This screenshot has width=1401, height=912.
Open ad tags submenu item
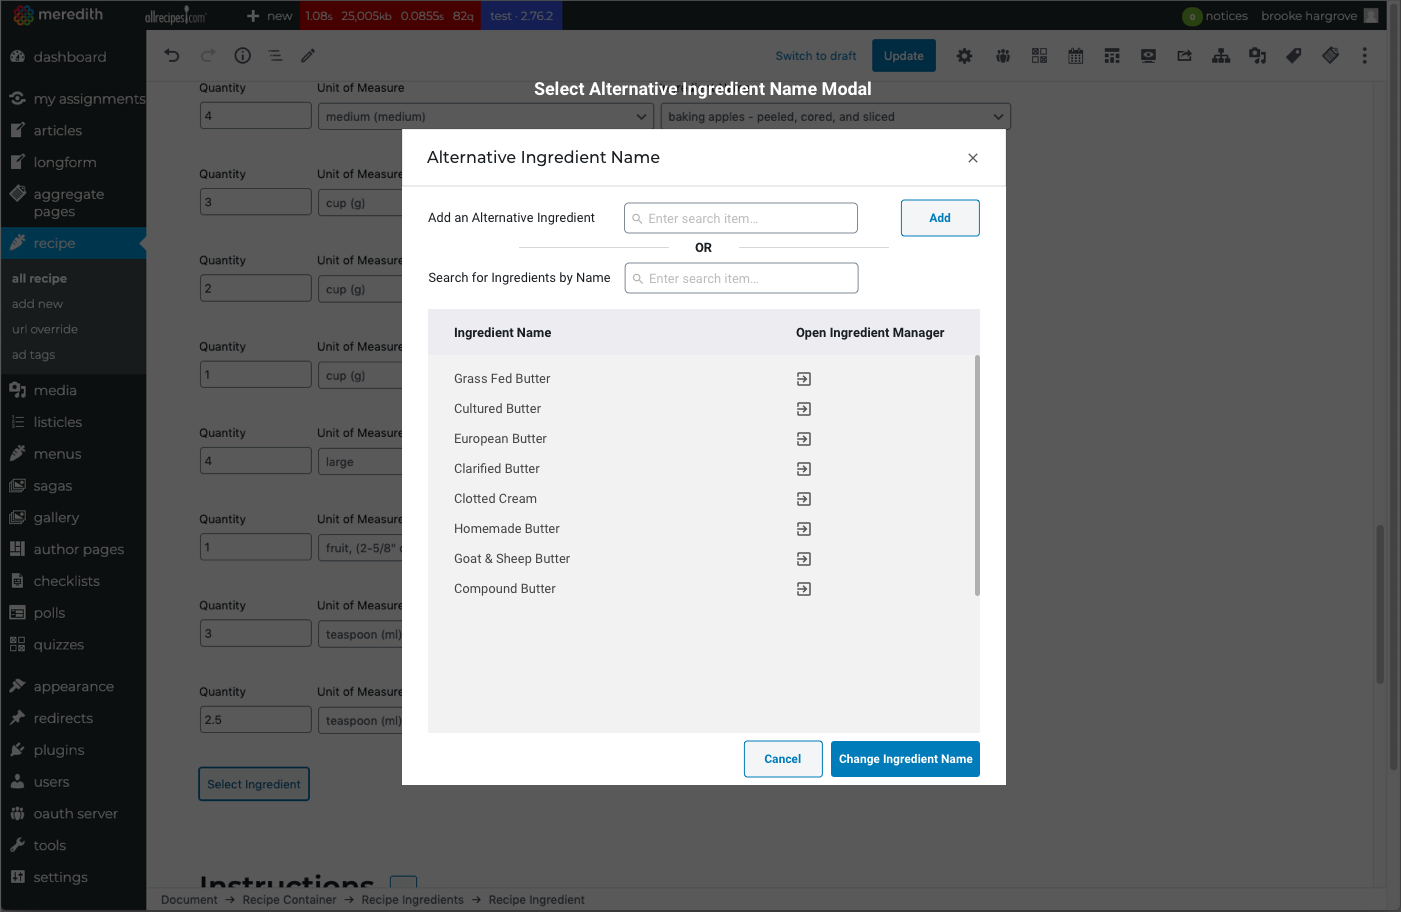coord(33,355)
